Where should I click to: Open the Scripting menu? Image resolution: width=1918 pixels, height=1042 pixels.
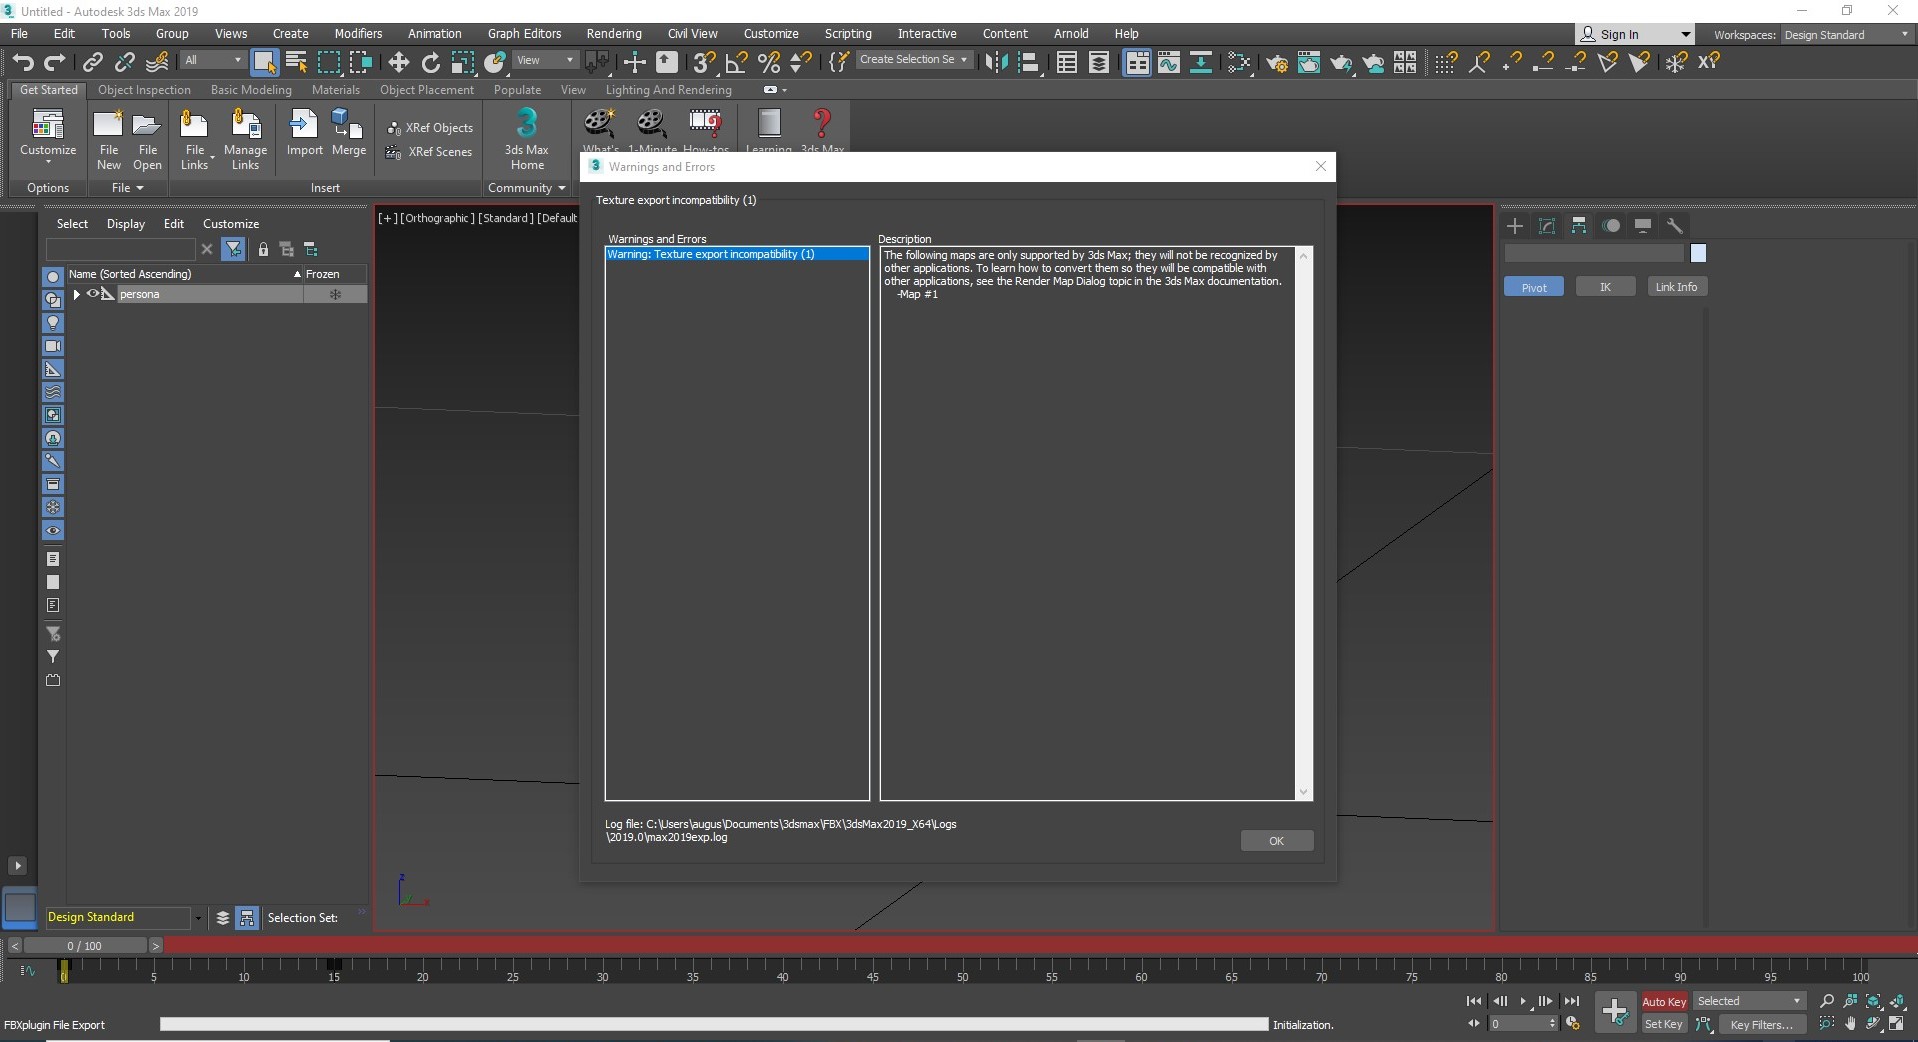847,34
